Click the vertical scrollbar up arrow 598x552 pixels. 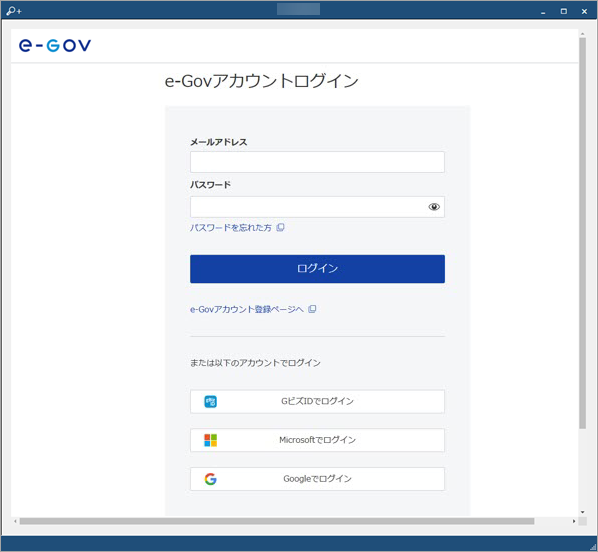click(582, 34)
